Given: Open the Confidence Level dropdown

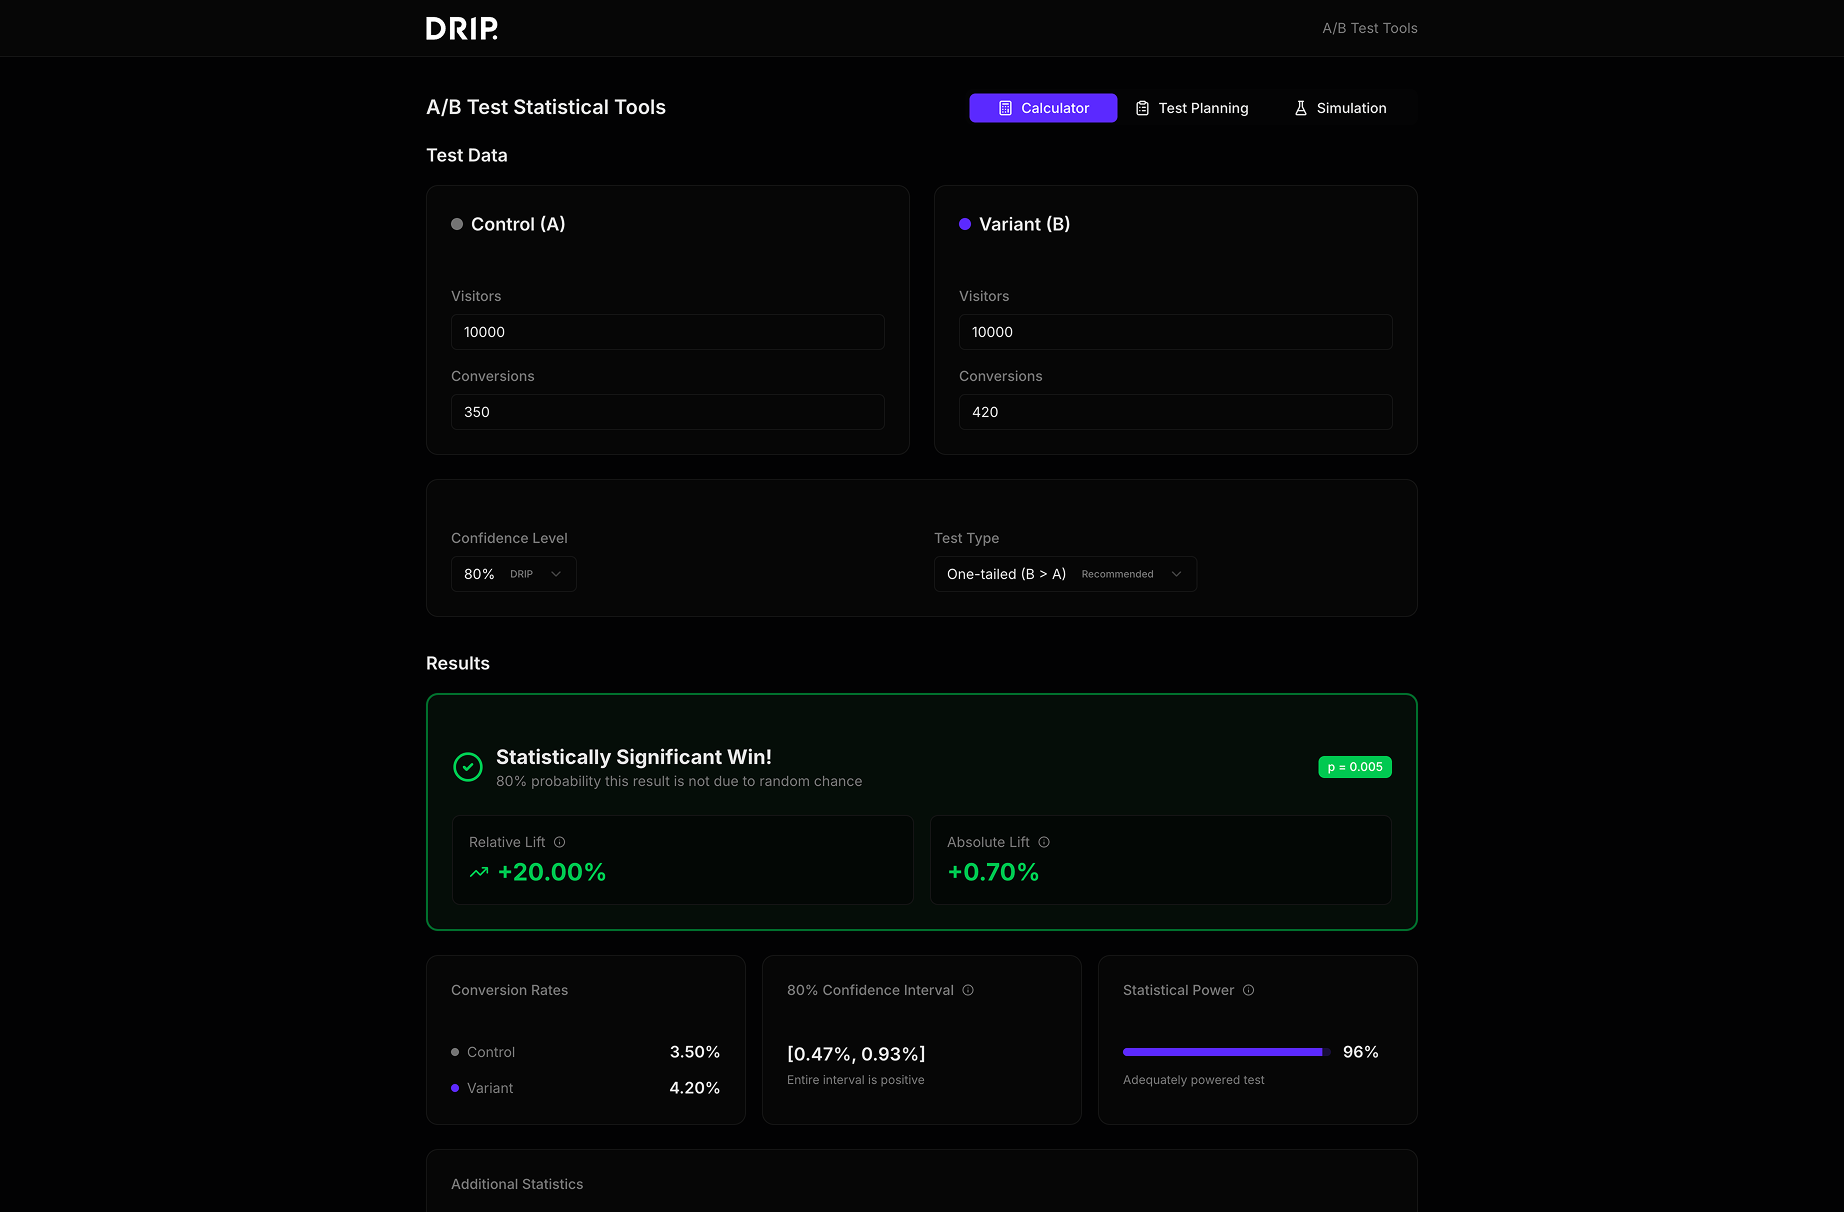Looking at the screenshot, I should tap(513, 574).
